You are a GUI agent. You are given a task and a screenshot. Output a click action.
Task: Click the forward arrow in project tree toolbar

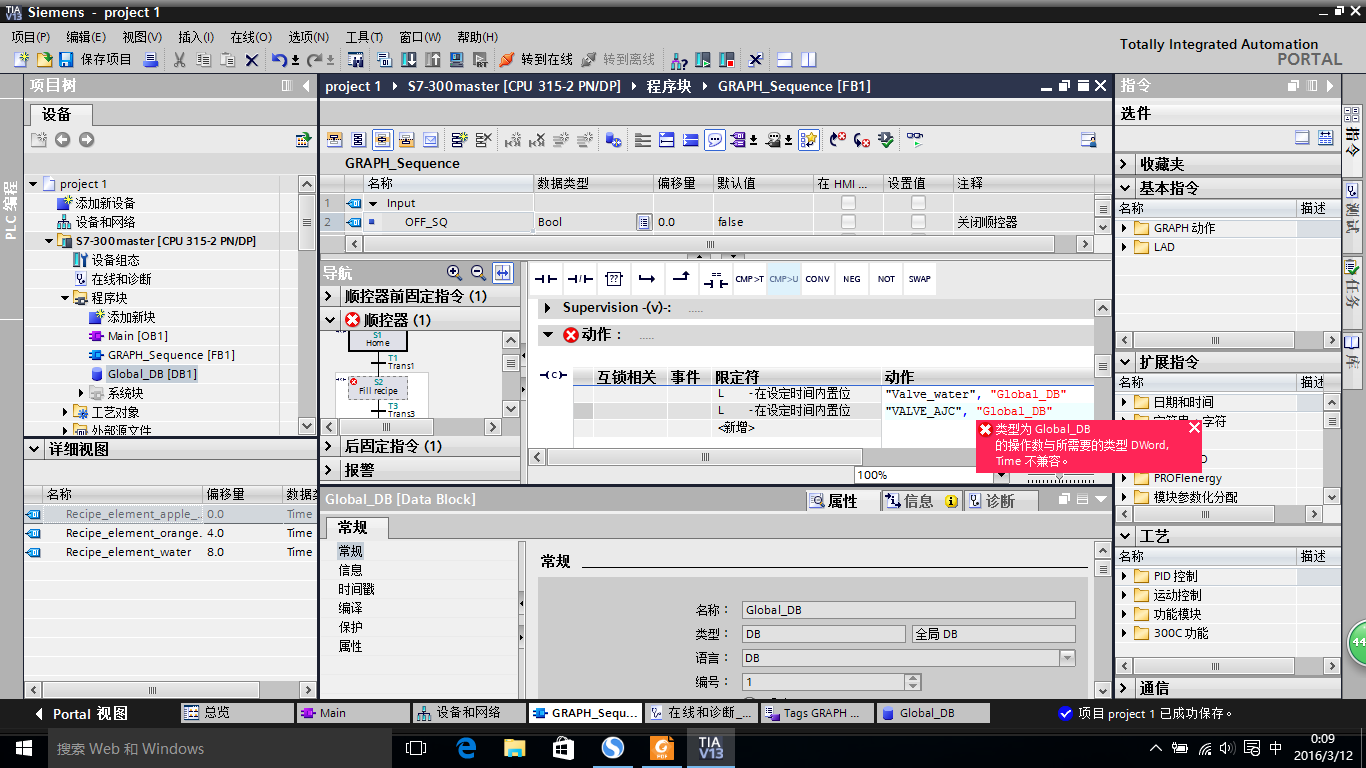86,140
